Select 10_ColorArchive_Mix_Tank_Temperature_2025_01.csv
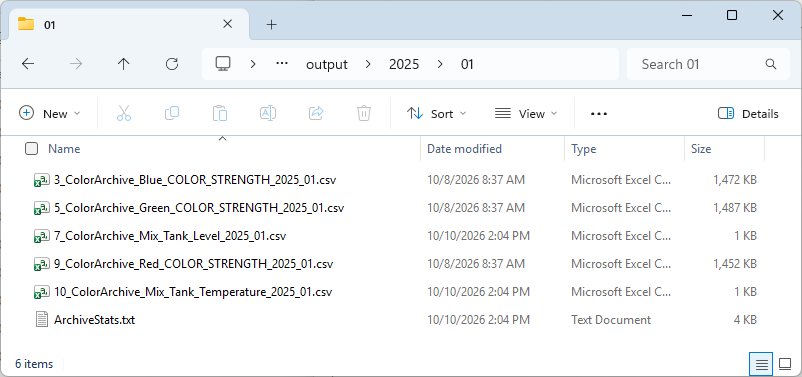 [x=193, y=292]
